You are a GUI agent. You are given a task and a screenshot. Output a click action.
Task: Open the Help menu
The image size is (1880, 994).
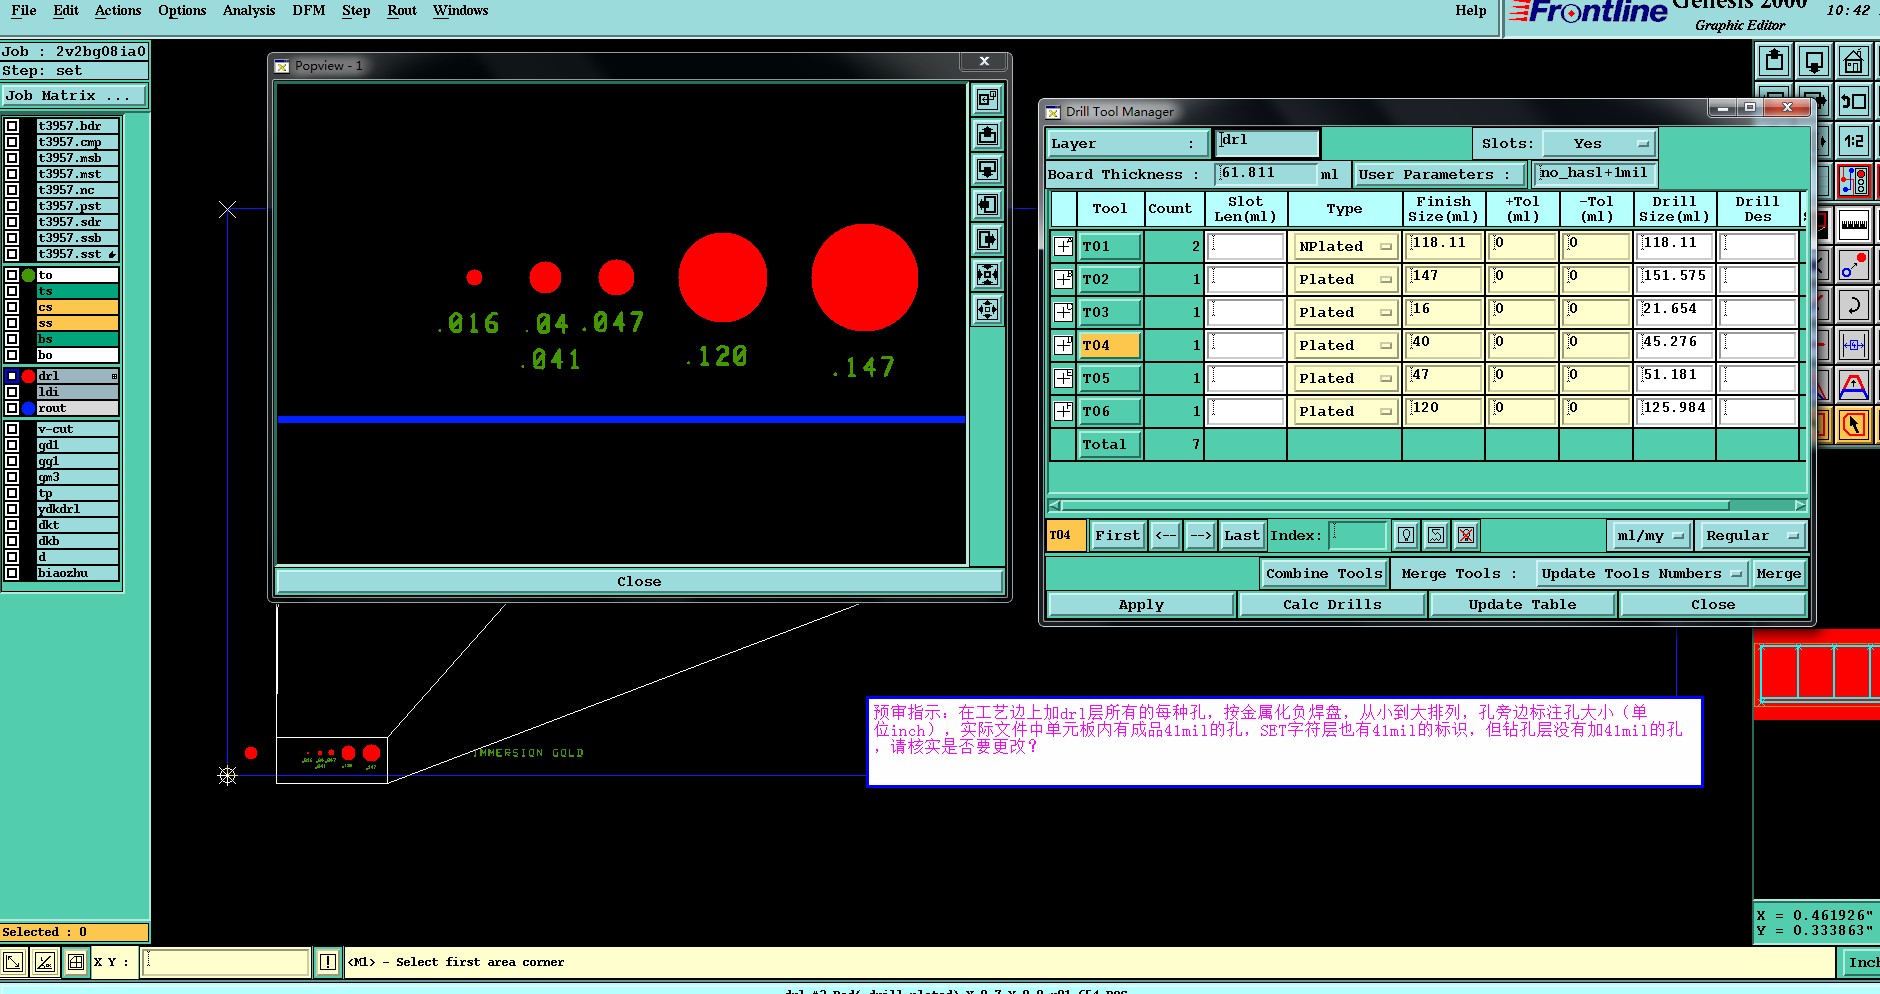click(1471, 10)
